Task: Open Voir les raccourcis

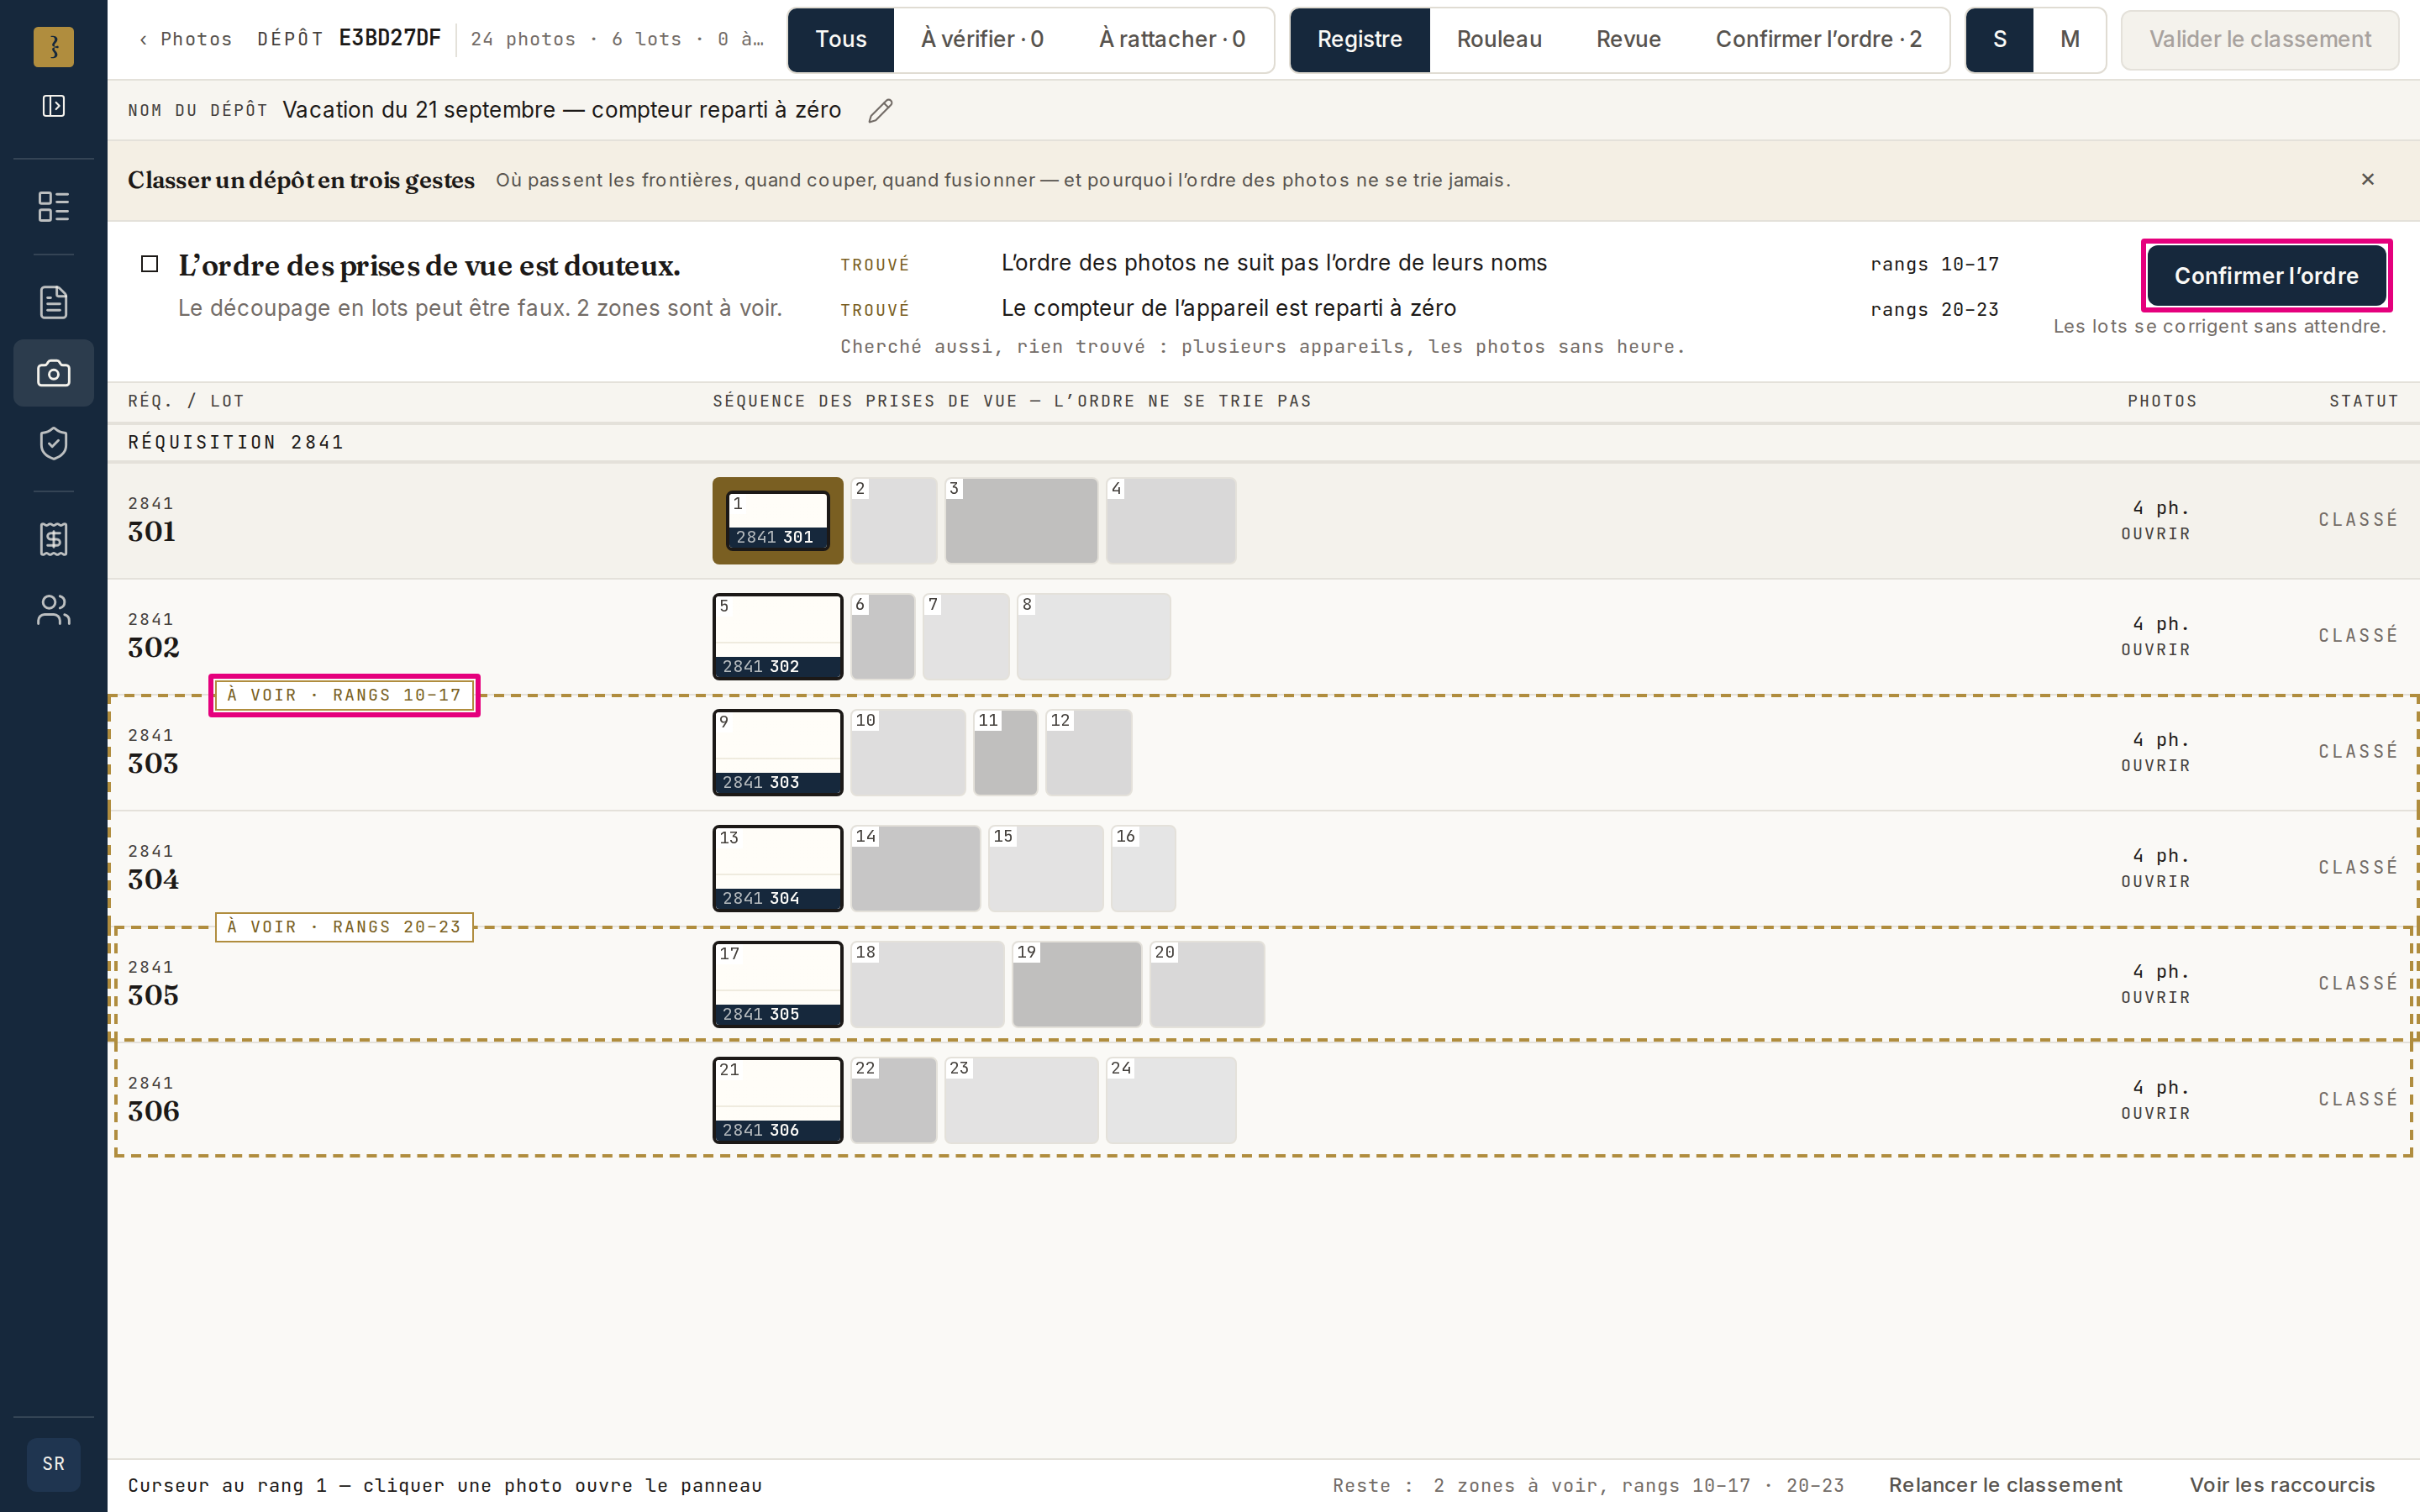Action: point(2282,1485)
